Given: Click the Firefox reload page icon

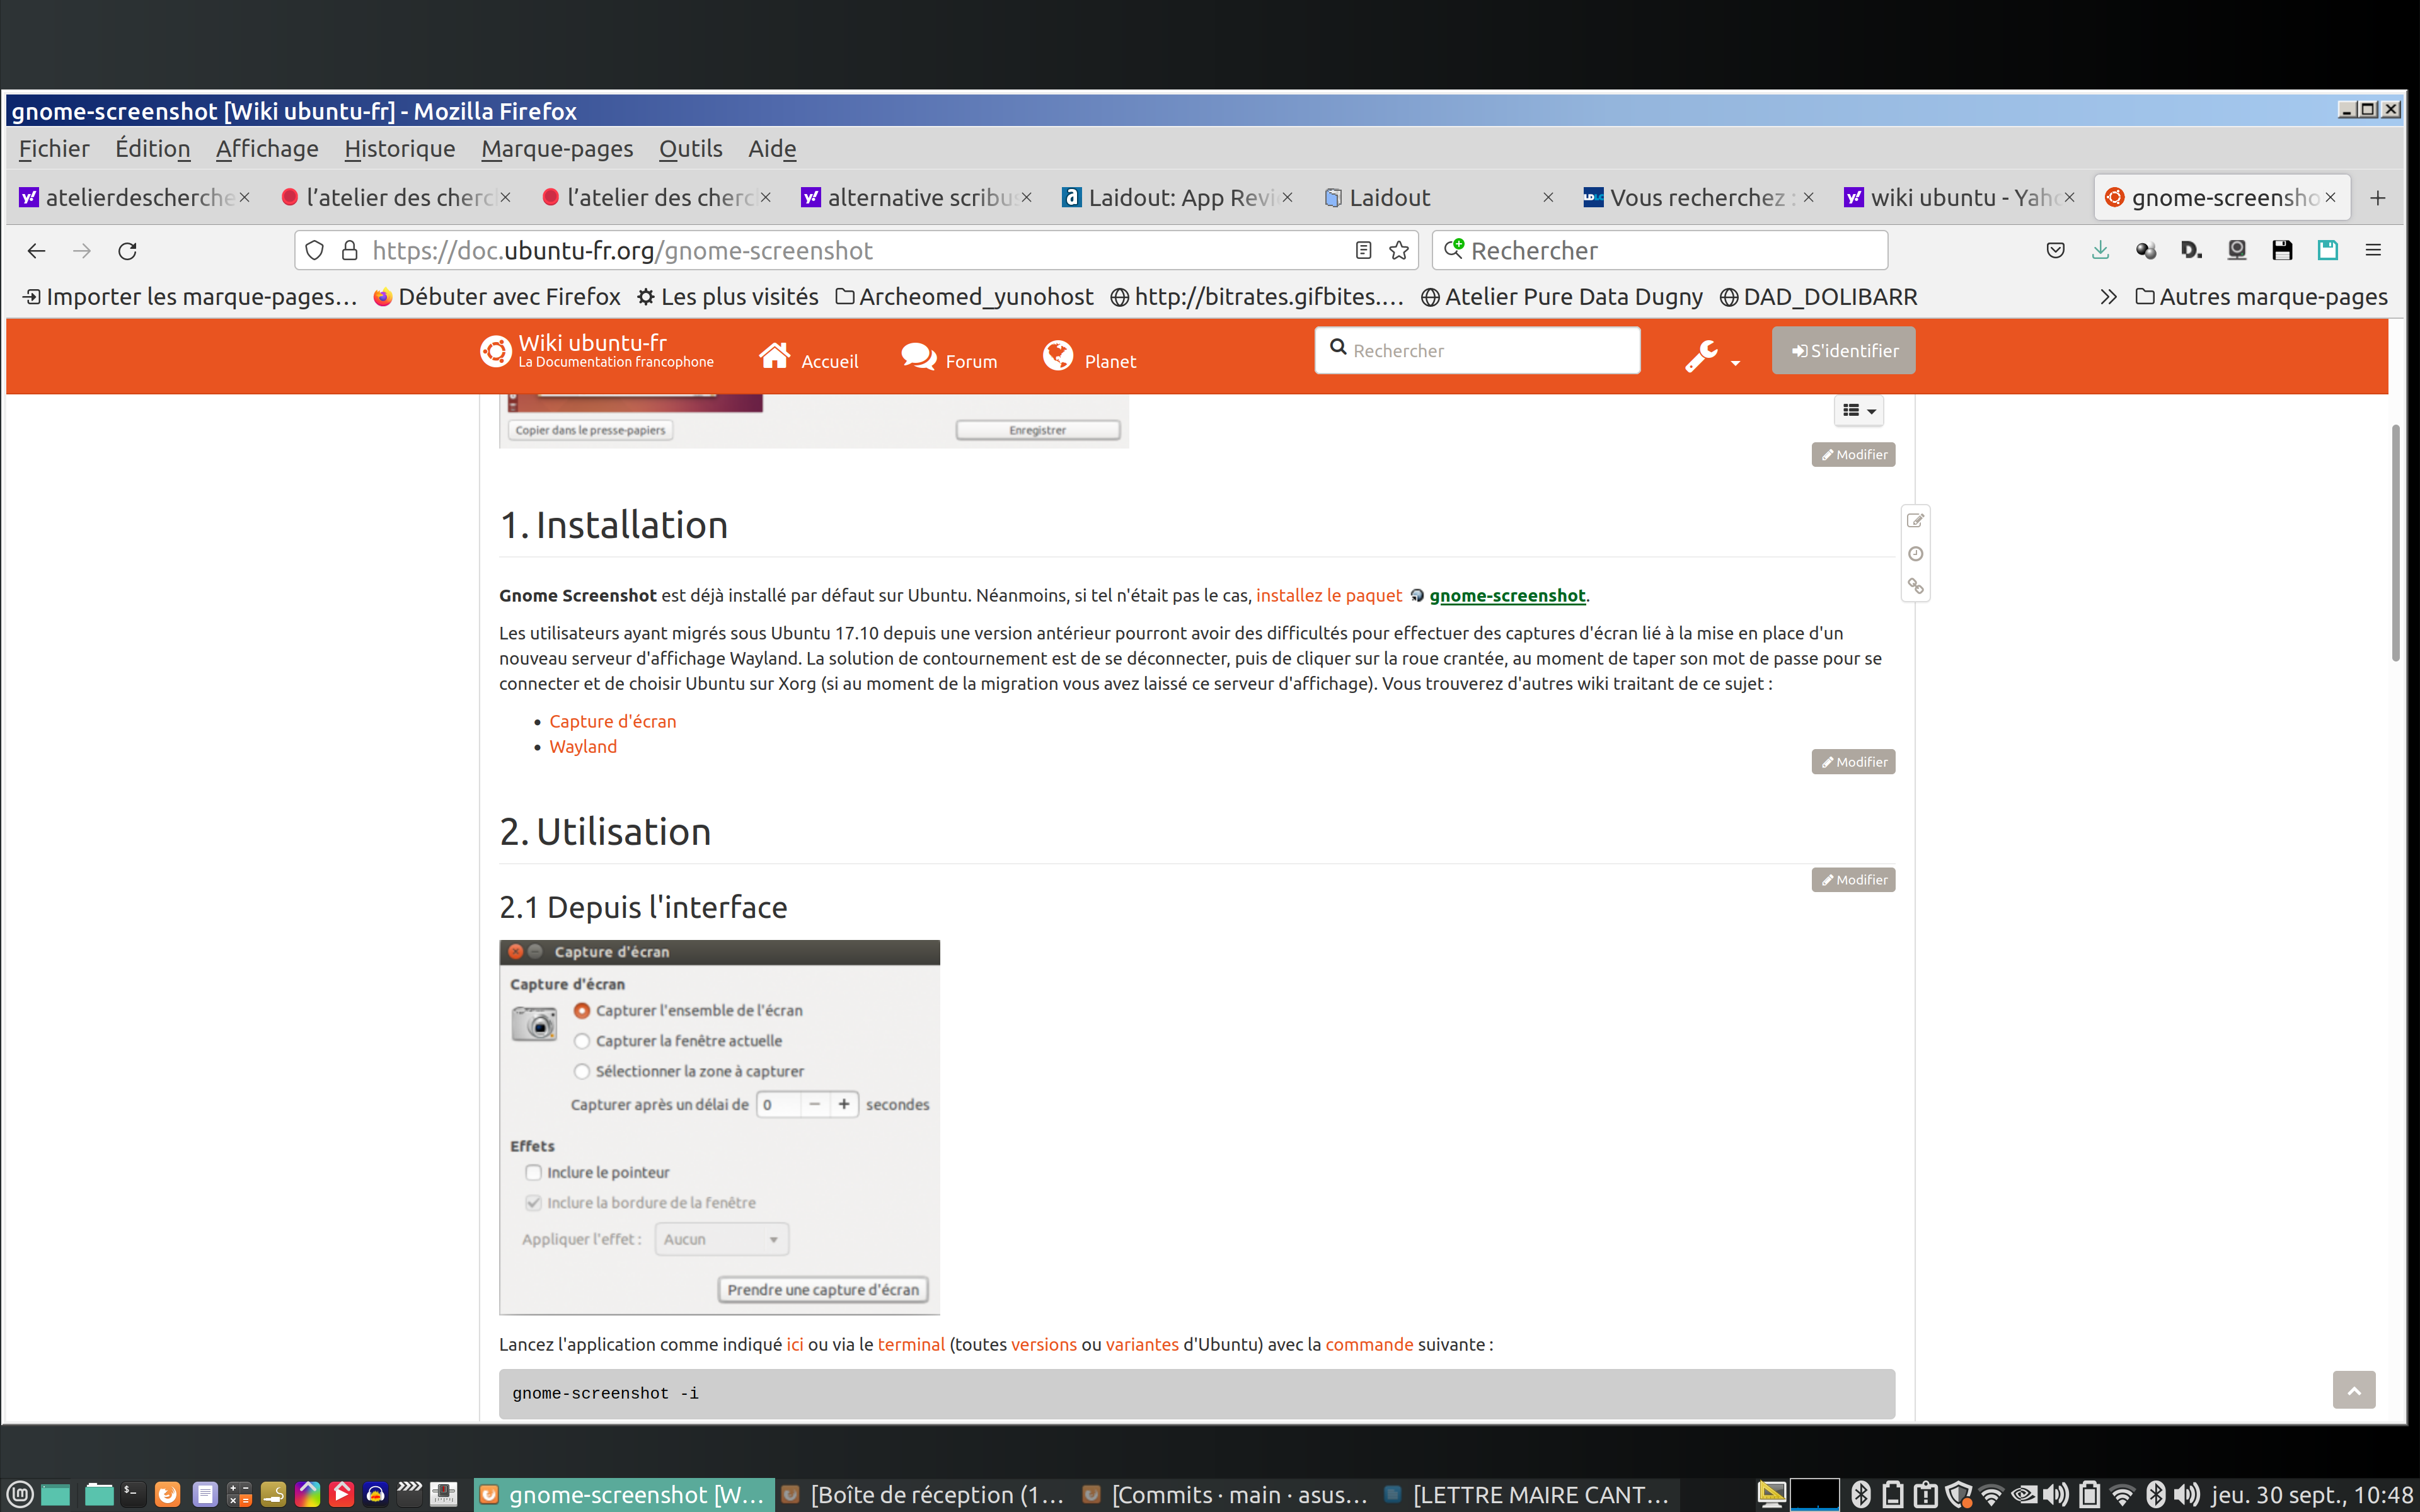Looking at the screenshot, I should coord(127,251).
